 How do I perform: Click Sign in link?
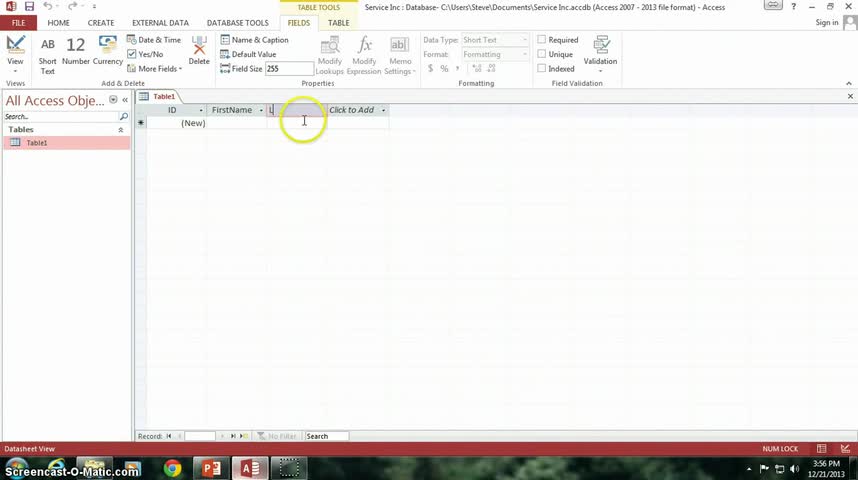tap(827, 22)
